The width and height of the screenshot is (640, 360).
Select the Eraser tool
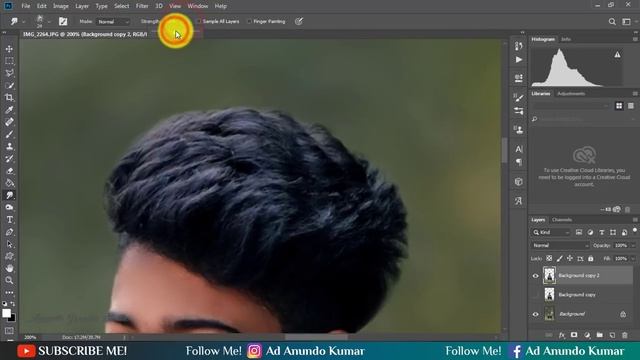tap(9, 171)
